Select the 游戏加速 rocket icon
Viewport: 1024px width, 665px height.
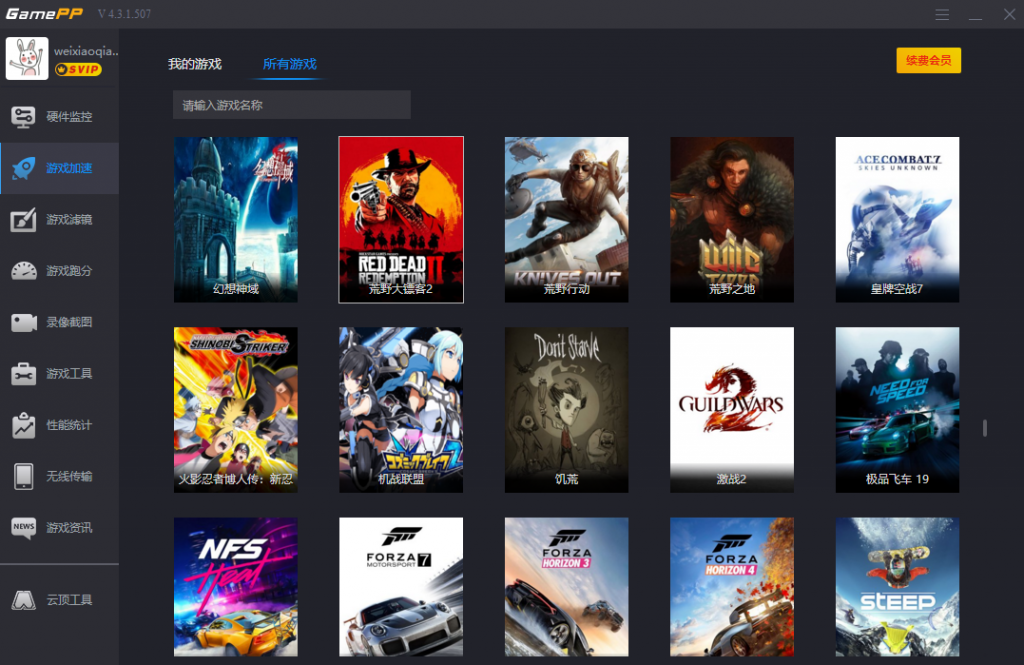pyautogui.click(x=24, y=169)
